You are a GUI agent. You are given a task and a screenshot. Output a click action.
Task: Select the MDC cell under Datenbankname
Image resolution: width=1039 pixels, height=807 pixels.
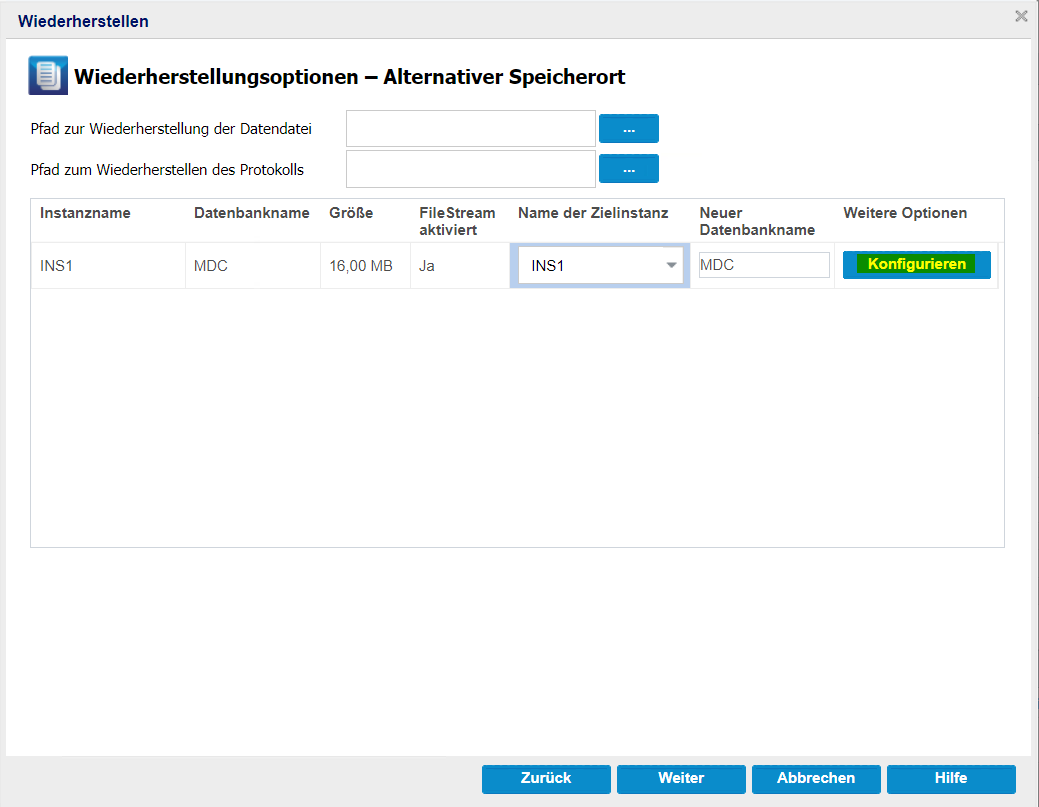(x=212, y=266)
